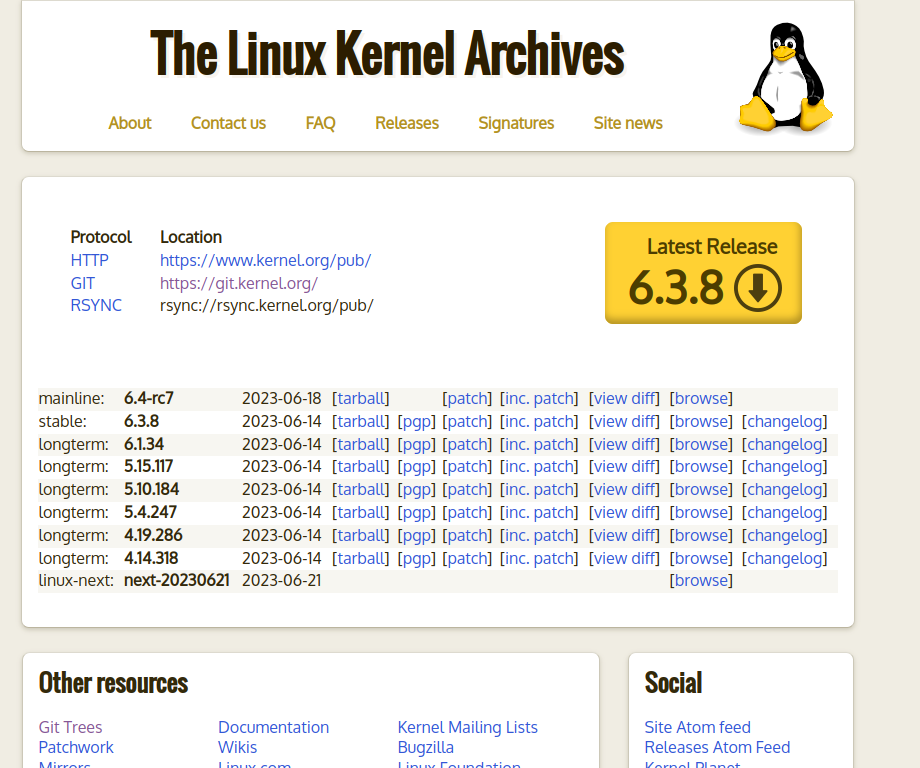Image resolution: width=920 pixels, height=768 pixels.
Task: Open the longterm 5.15.117 patch link
Action: click(x=467, y=466)
